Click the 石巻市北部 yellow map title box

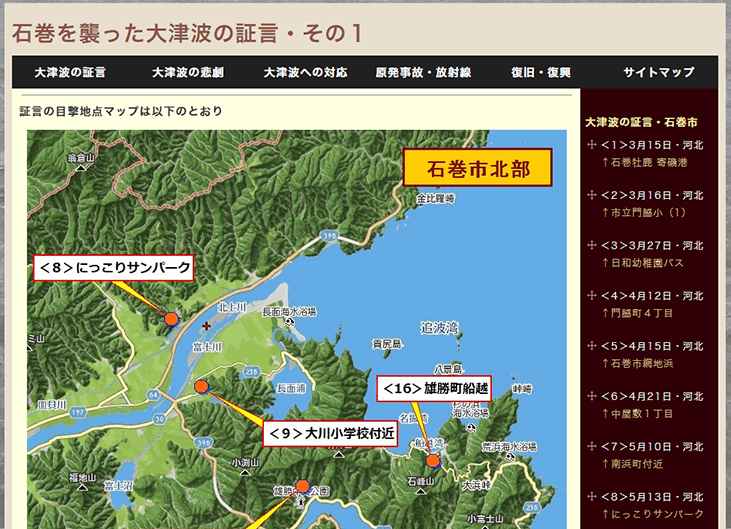477,168
